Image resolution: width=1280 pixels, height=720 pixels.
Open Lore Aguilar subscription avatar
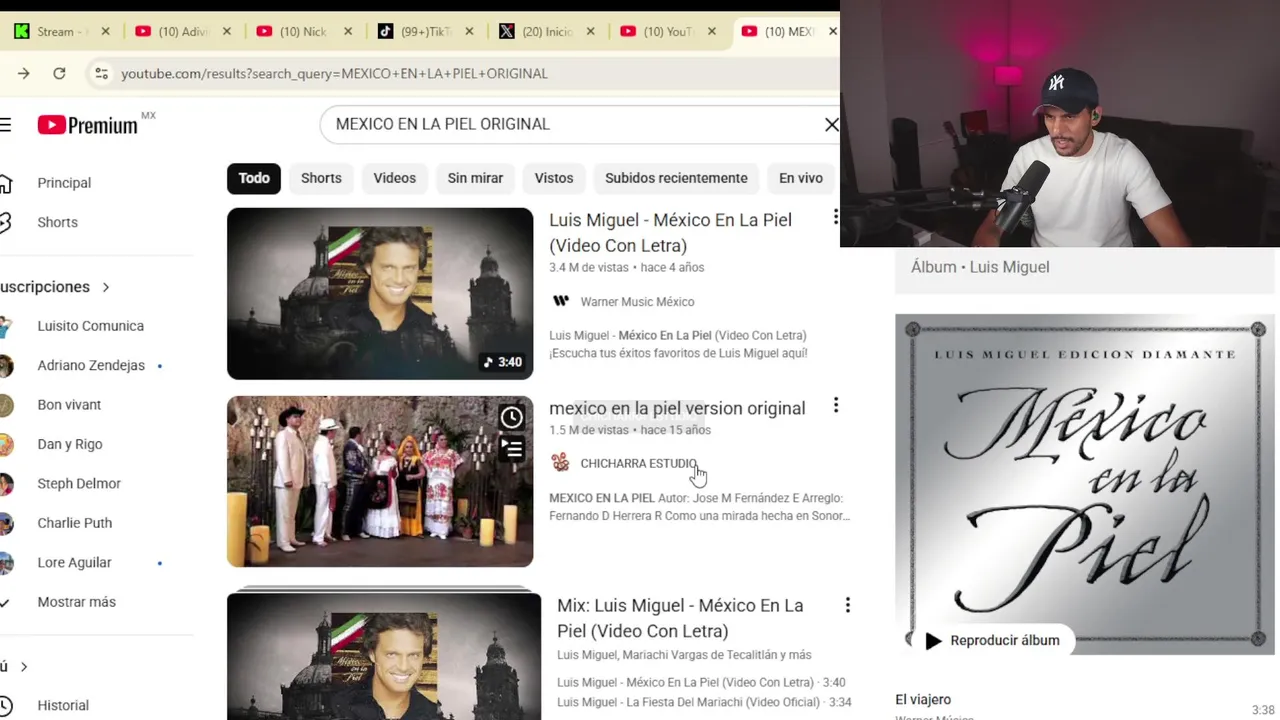pyautogui.click(x=5, y=563)
